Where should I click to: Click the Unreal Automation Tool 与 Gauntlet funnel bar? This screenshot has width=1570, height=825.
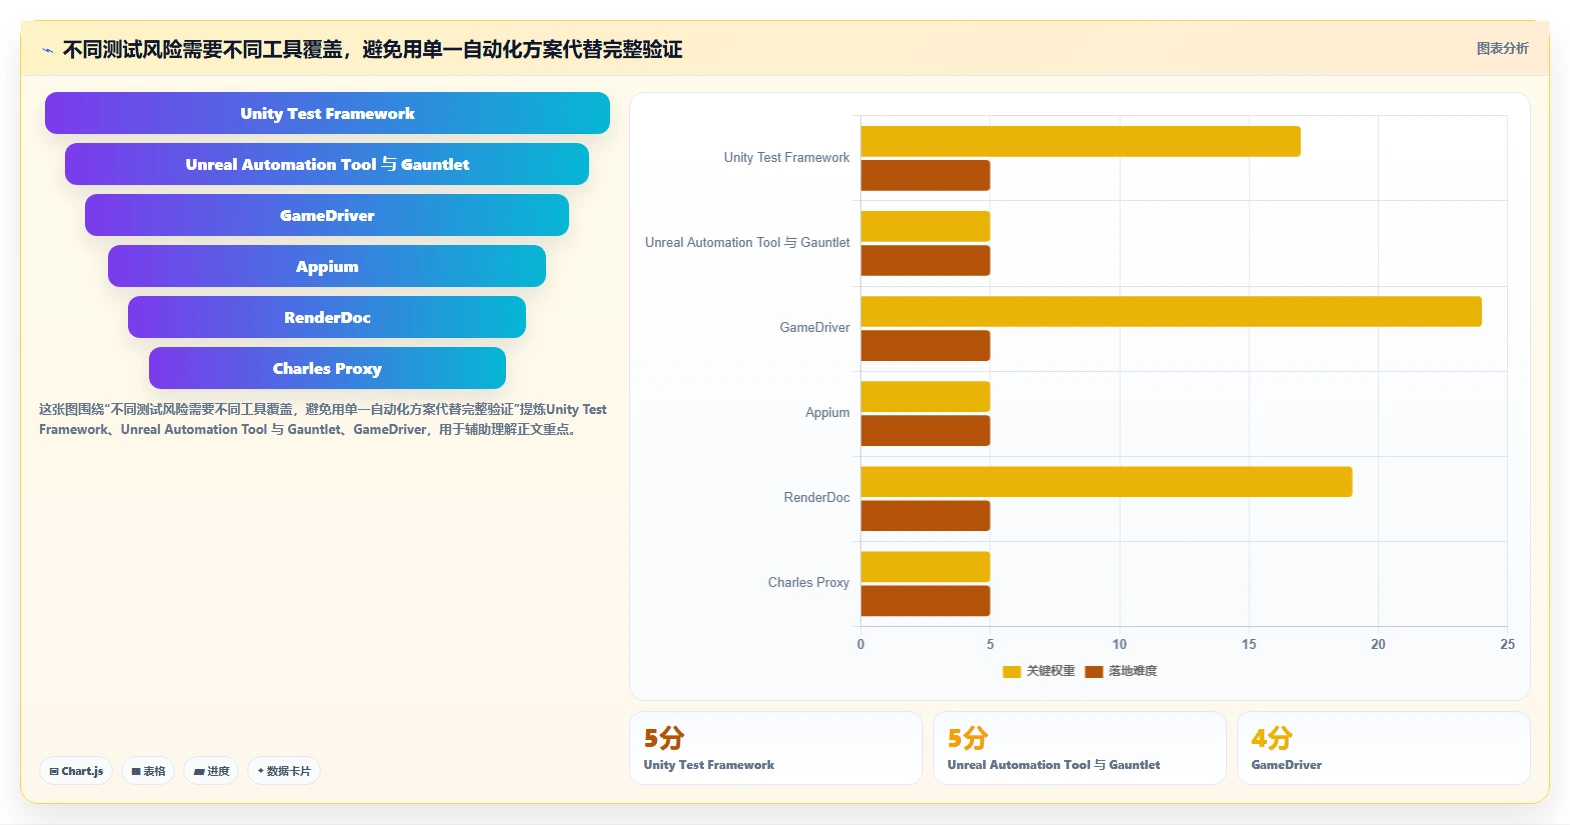point(327,164)
